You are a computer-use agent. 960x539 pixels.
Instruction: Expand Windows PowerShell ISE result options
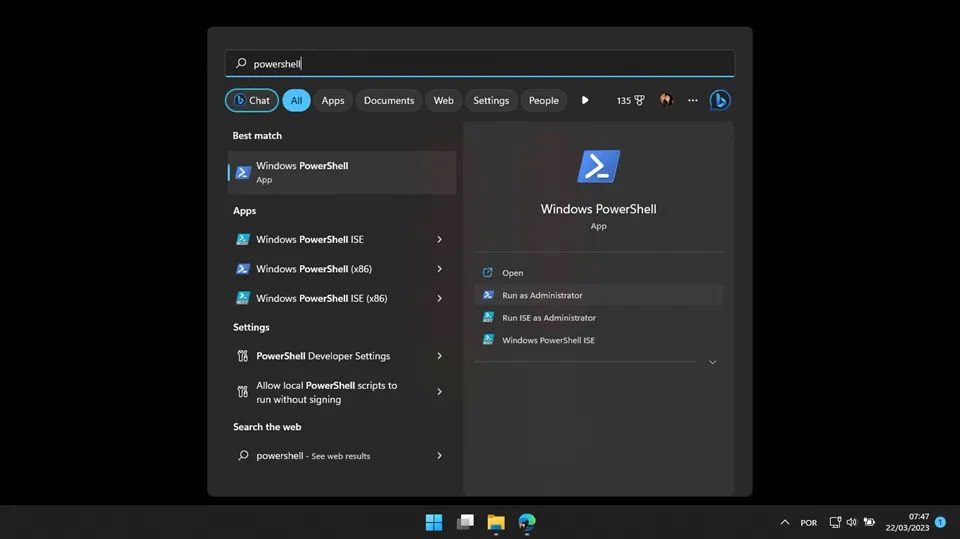[439, 240]
